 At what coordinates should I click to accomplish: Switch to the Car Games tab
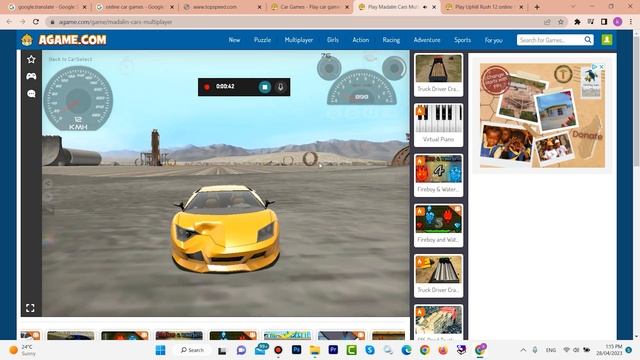point(310,7)
